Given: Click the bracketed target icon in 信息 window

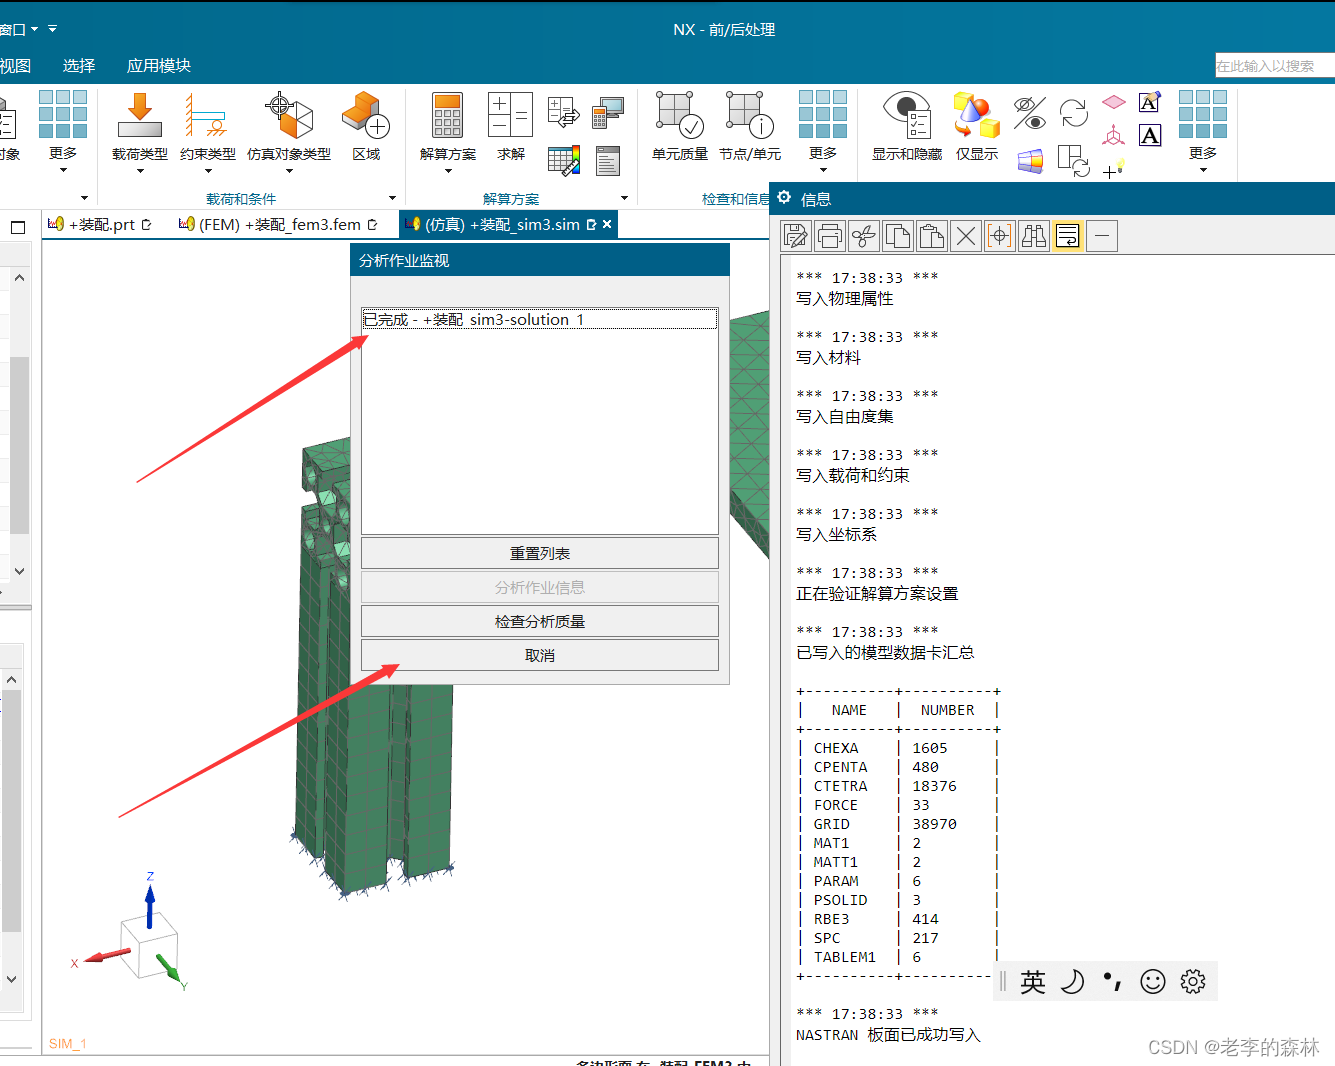Looking at the screenshot, I should (x=1000, y=236).
